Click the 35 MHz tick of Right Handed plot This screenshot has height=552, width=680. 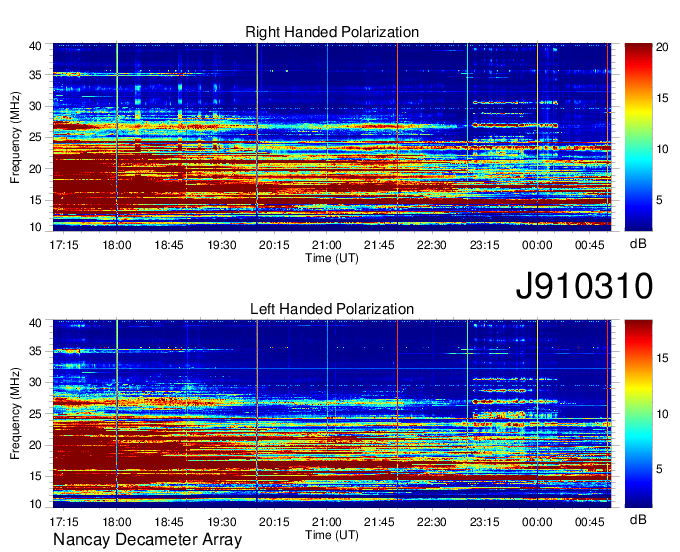pyautogui.click(x=35, y=75)
